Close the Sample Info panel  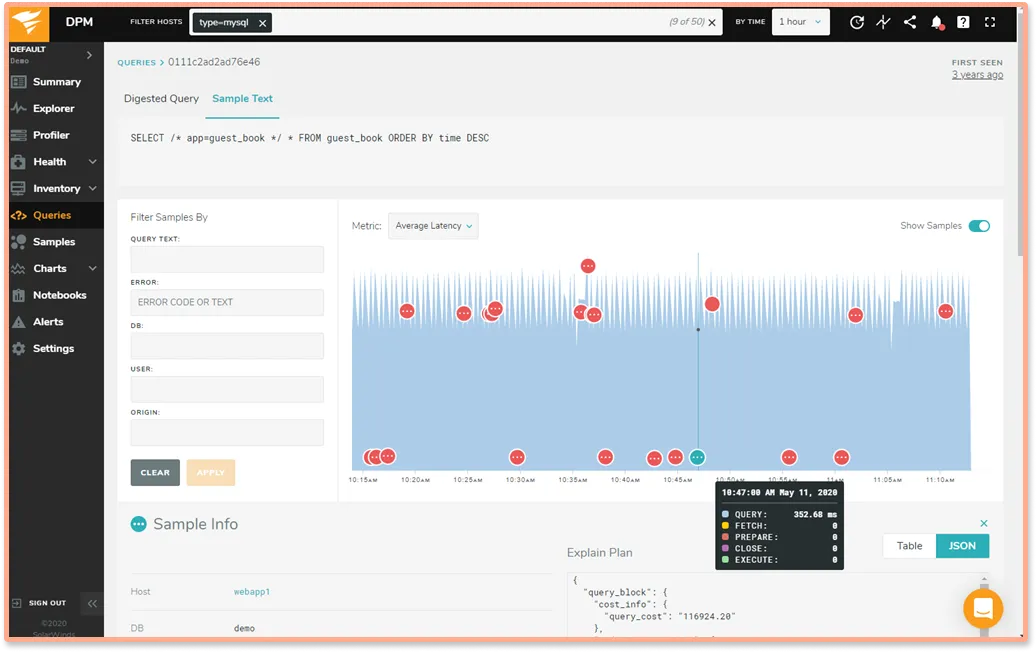[984, 523]
